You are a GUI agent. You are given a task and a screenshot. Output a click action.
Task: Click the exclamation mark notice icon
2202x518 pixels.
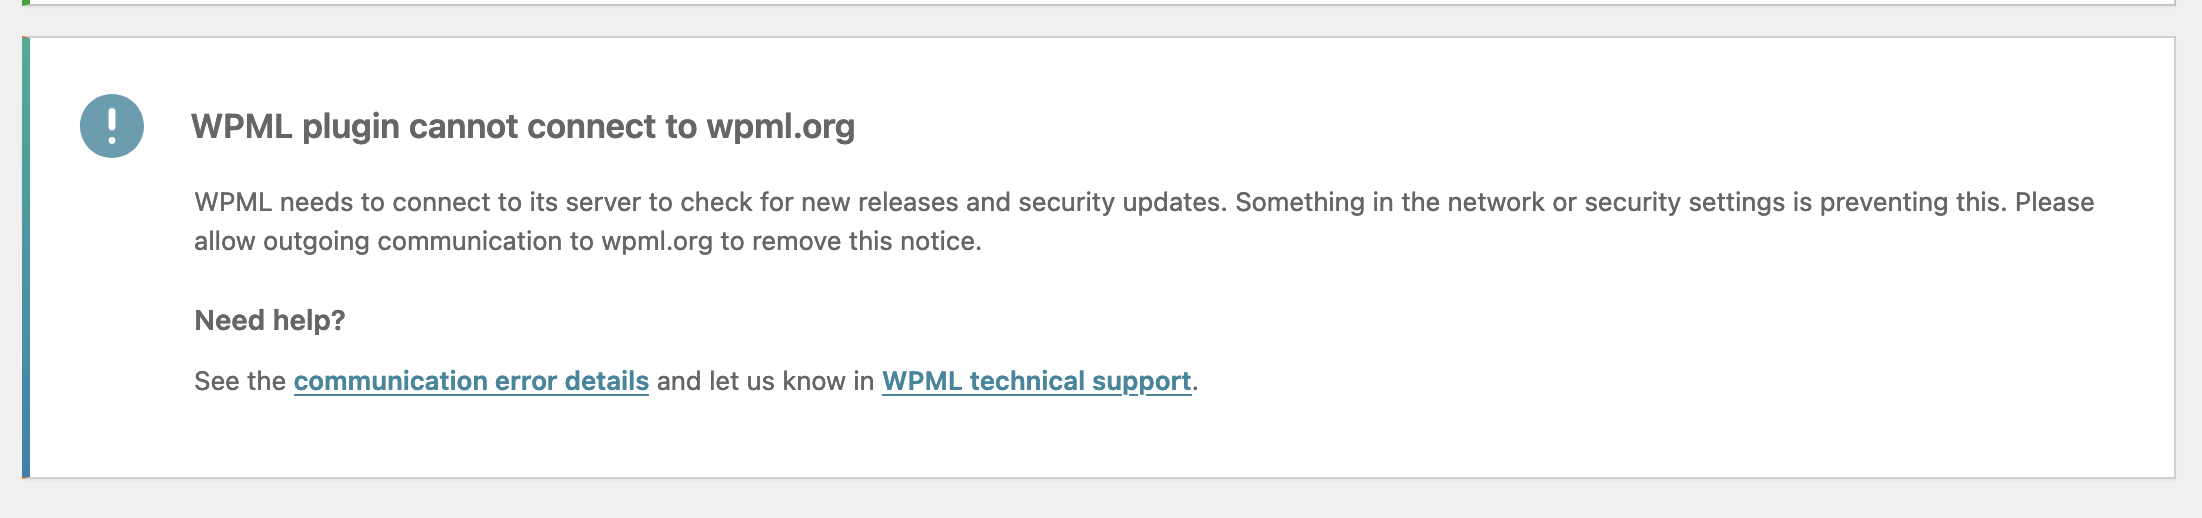click(x=112, y=126)
